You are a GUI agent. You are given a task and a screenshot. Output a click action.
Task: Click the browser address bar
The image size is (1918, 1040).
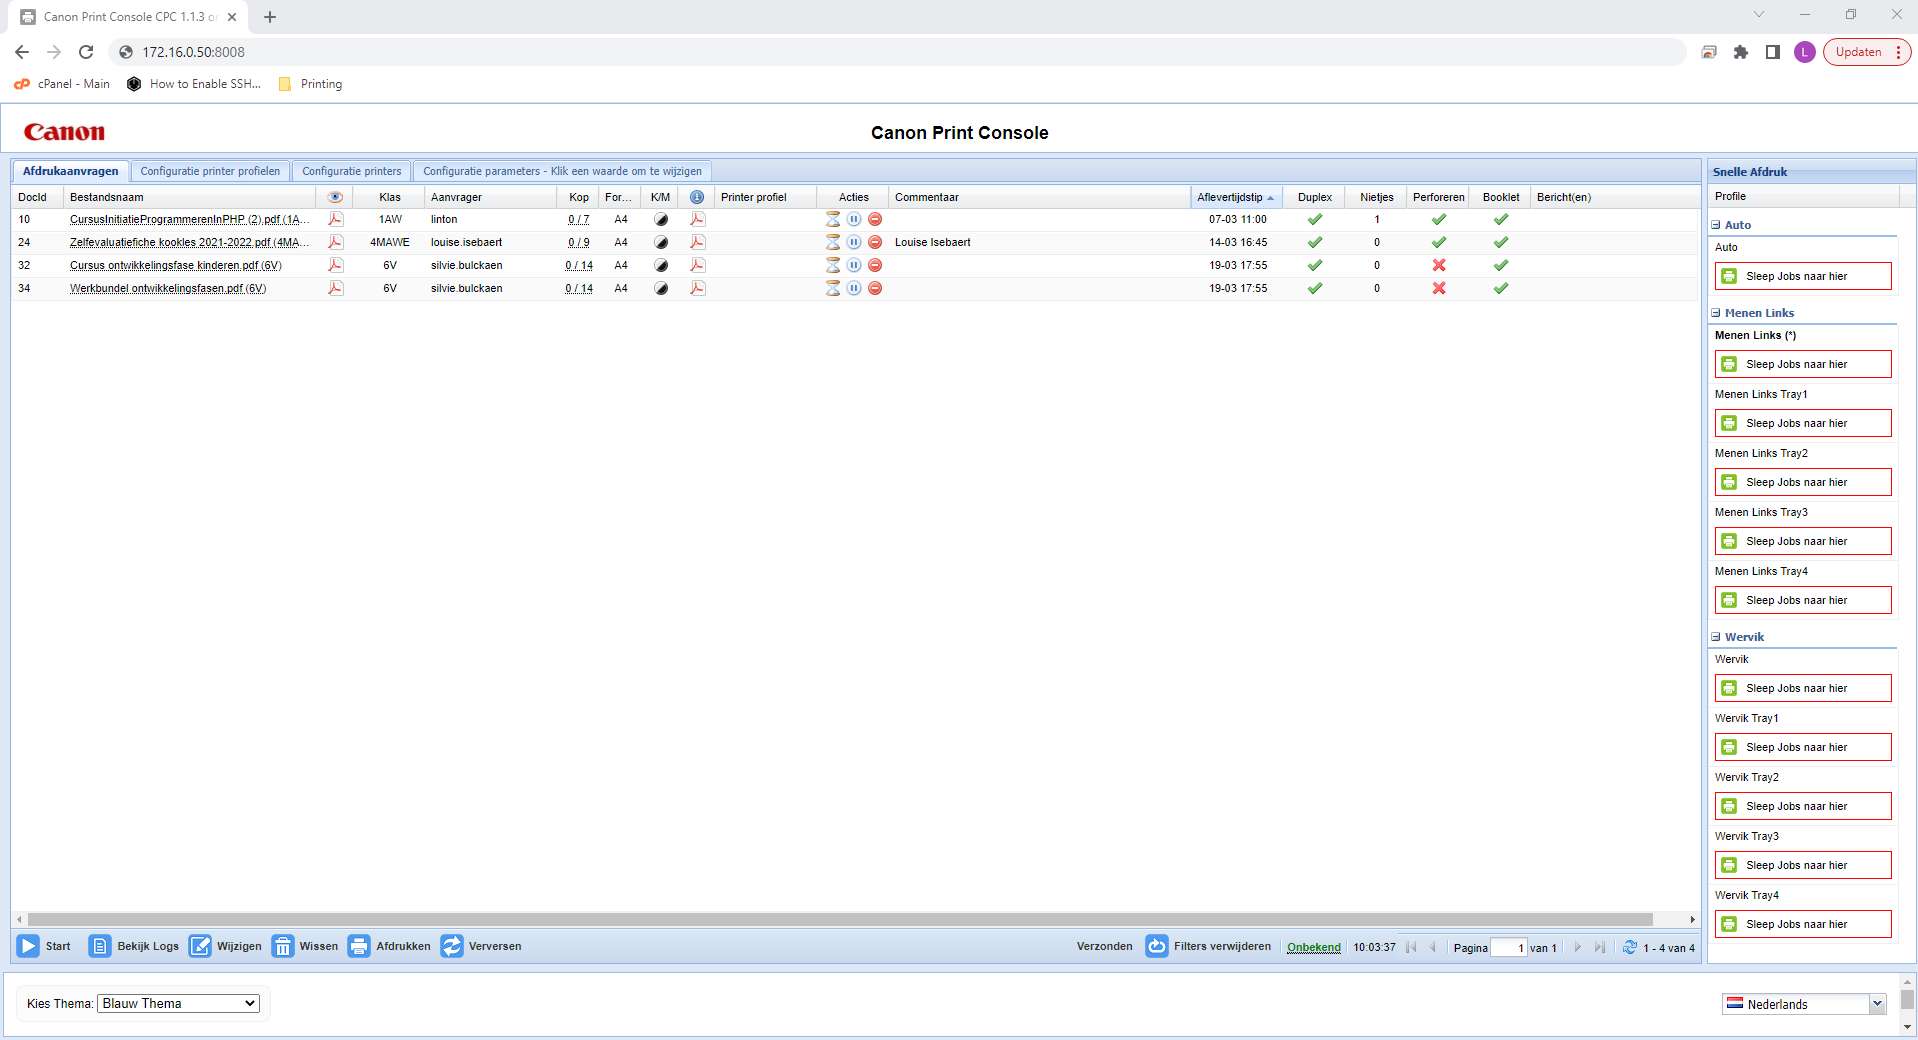[895, 52]
